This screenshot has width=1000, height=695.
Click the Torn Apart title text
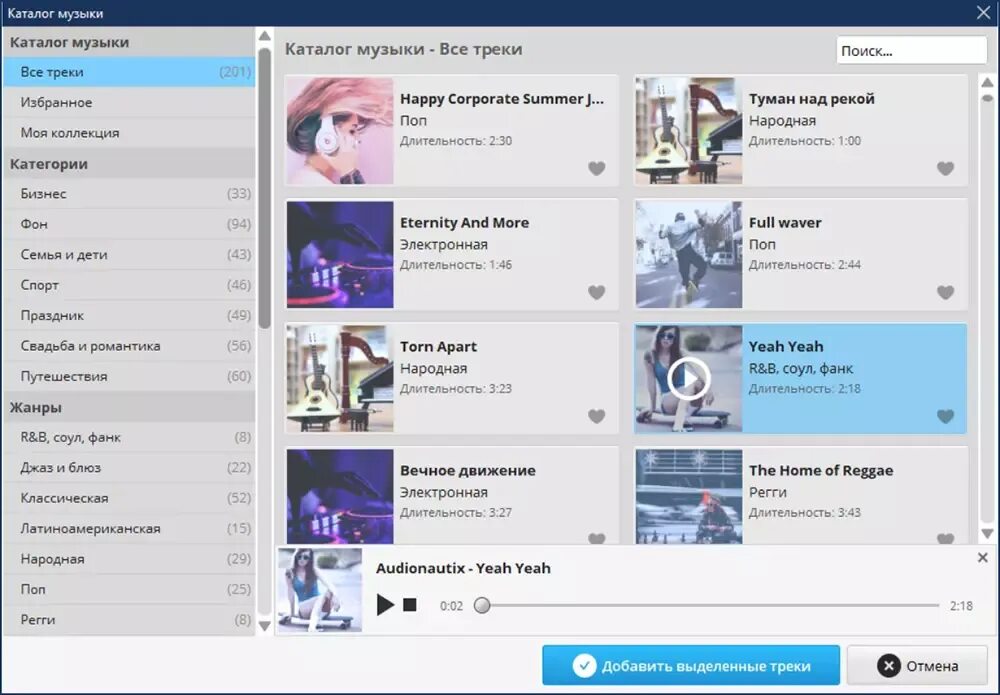pyautogui.click(x=438, y=346)
